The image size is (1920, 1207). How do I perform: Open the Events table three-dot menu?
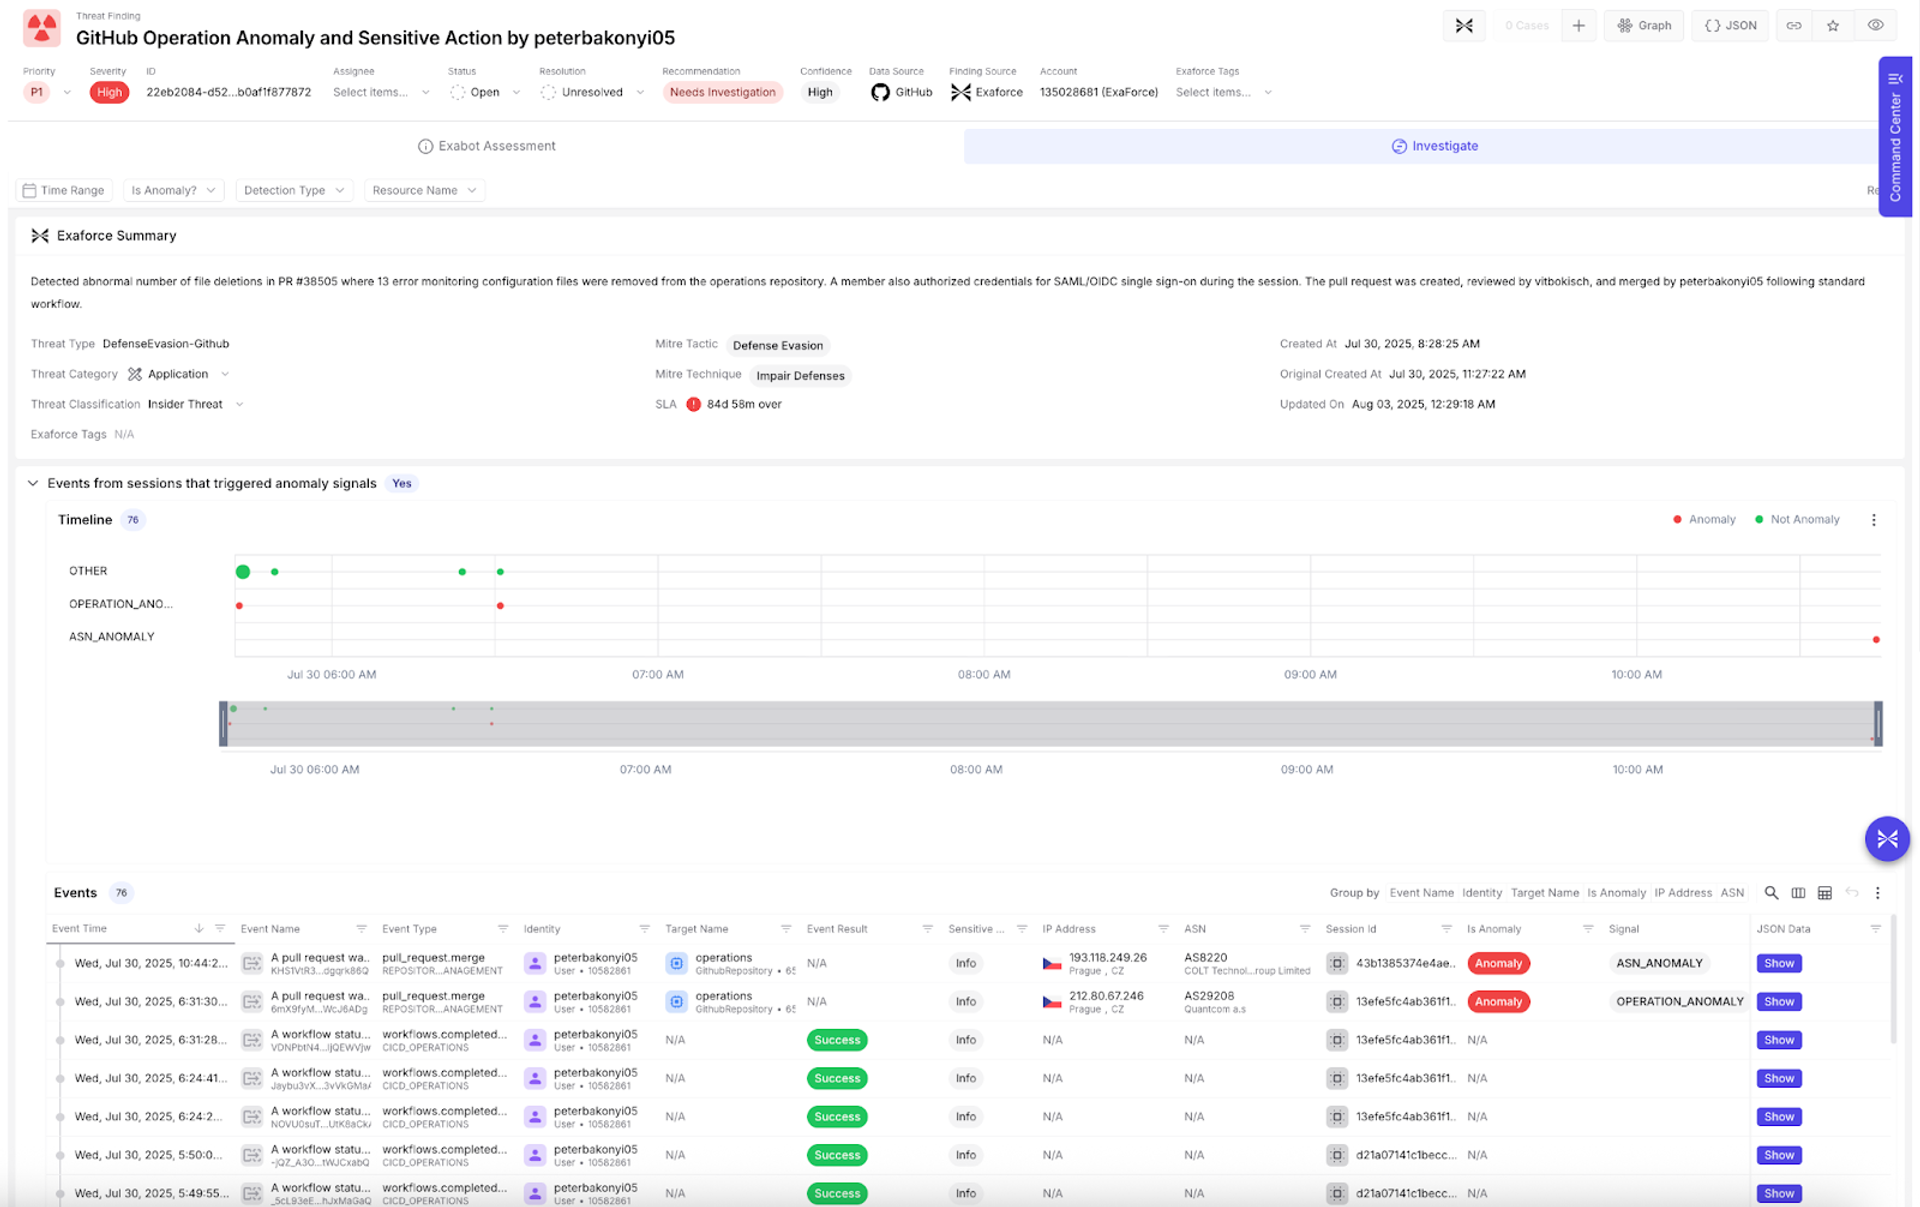point(1877,893)
